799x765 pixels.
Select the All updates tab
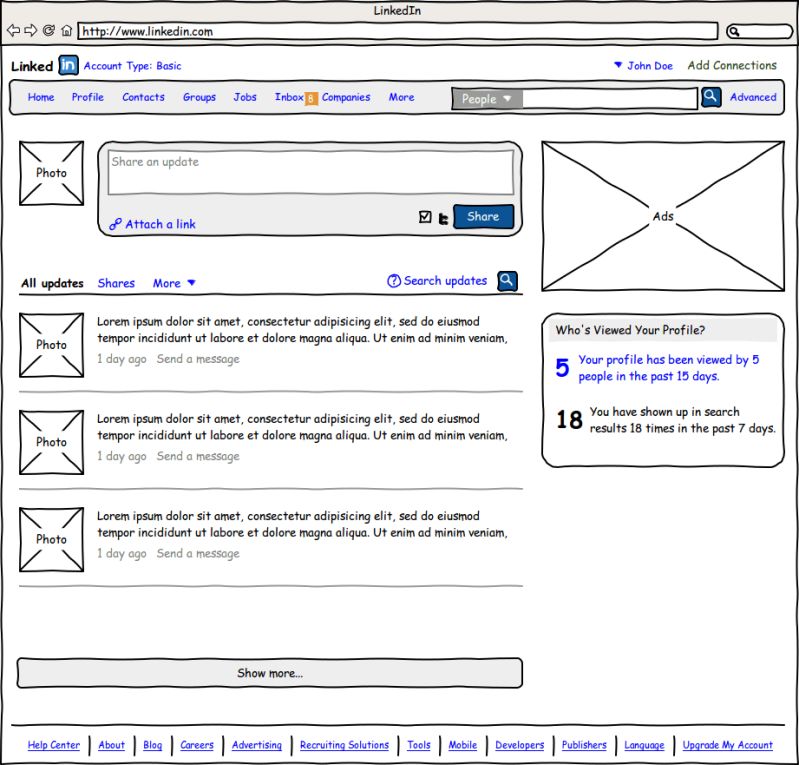click(52, 283)
